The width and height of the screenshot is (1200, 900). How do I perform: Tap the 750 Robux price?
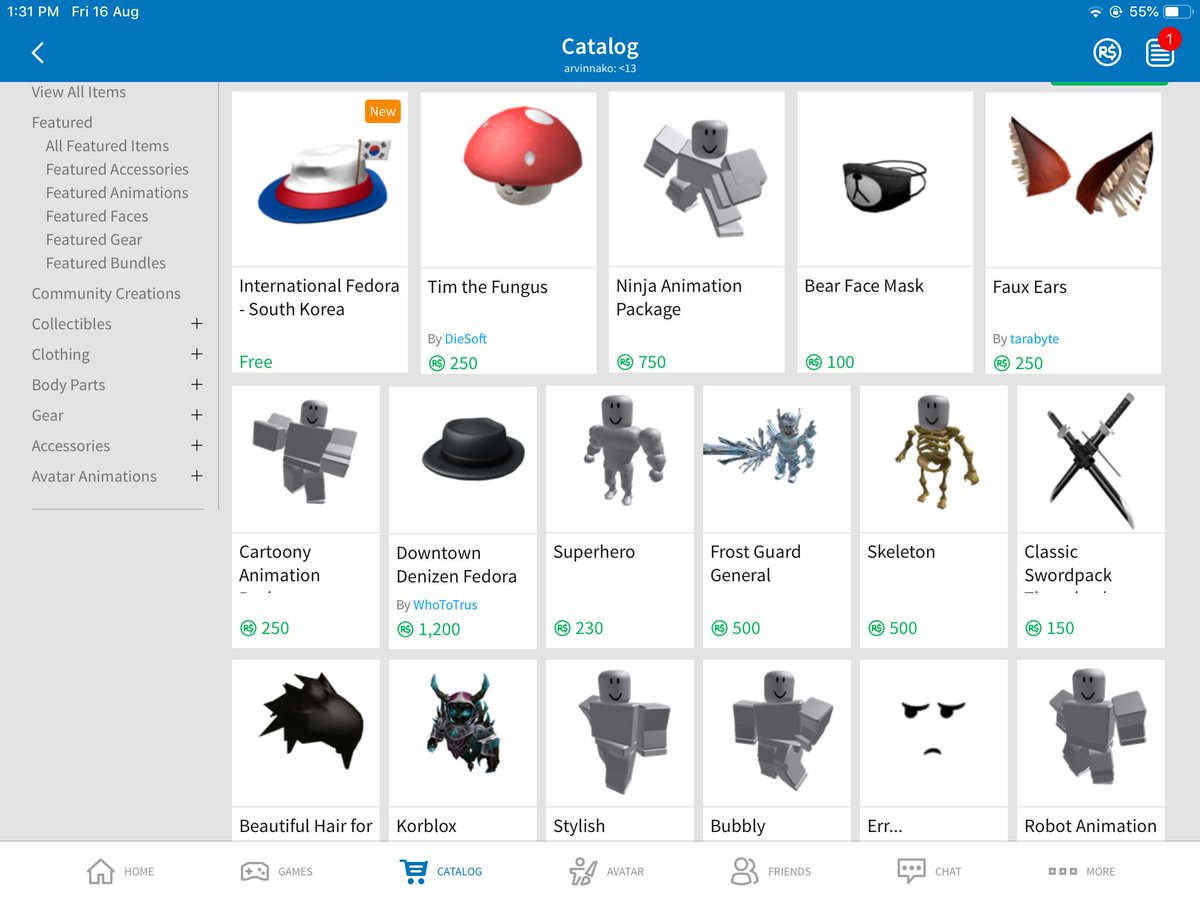tap(641, 362)
